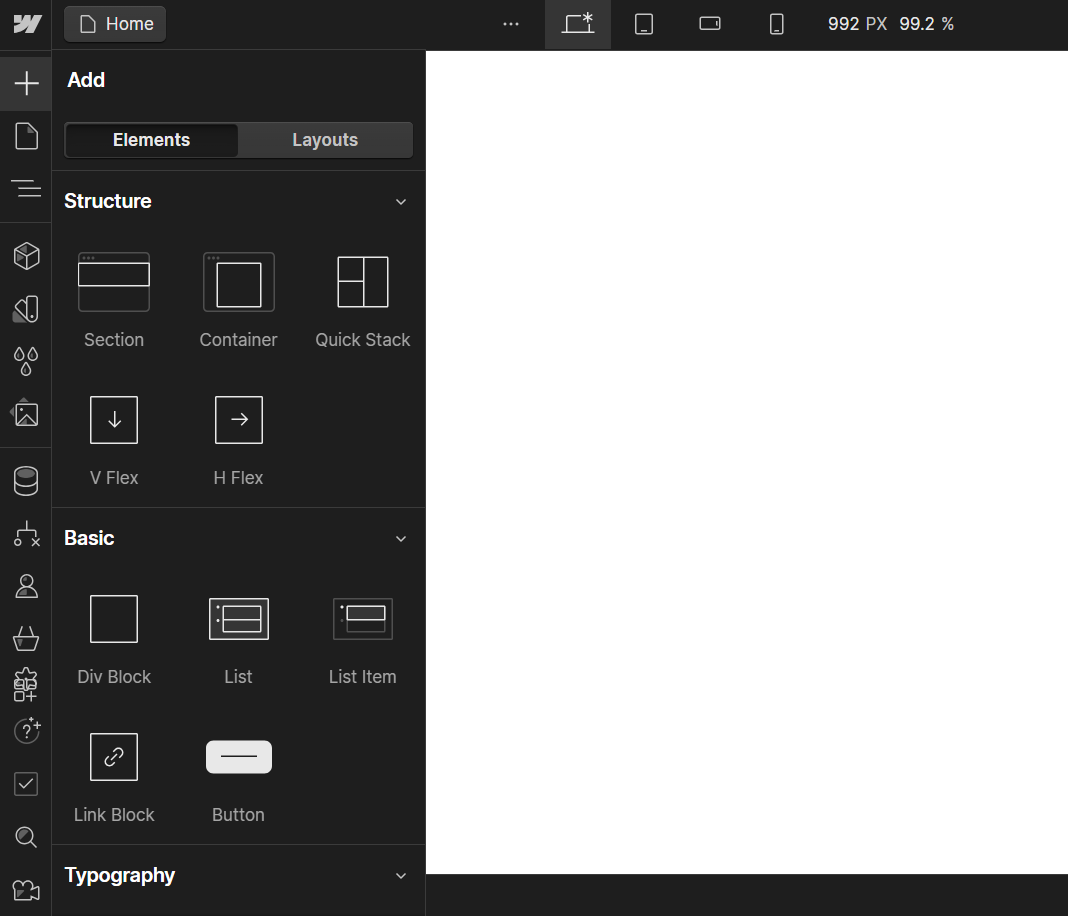Switch to the Layouts tab
This screenshot has width=1068, height=916.
324,139
